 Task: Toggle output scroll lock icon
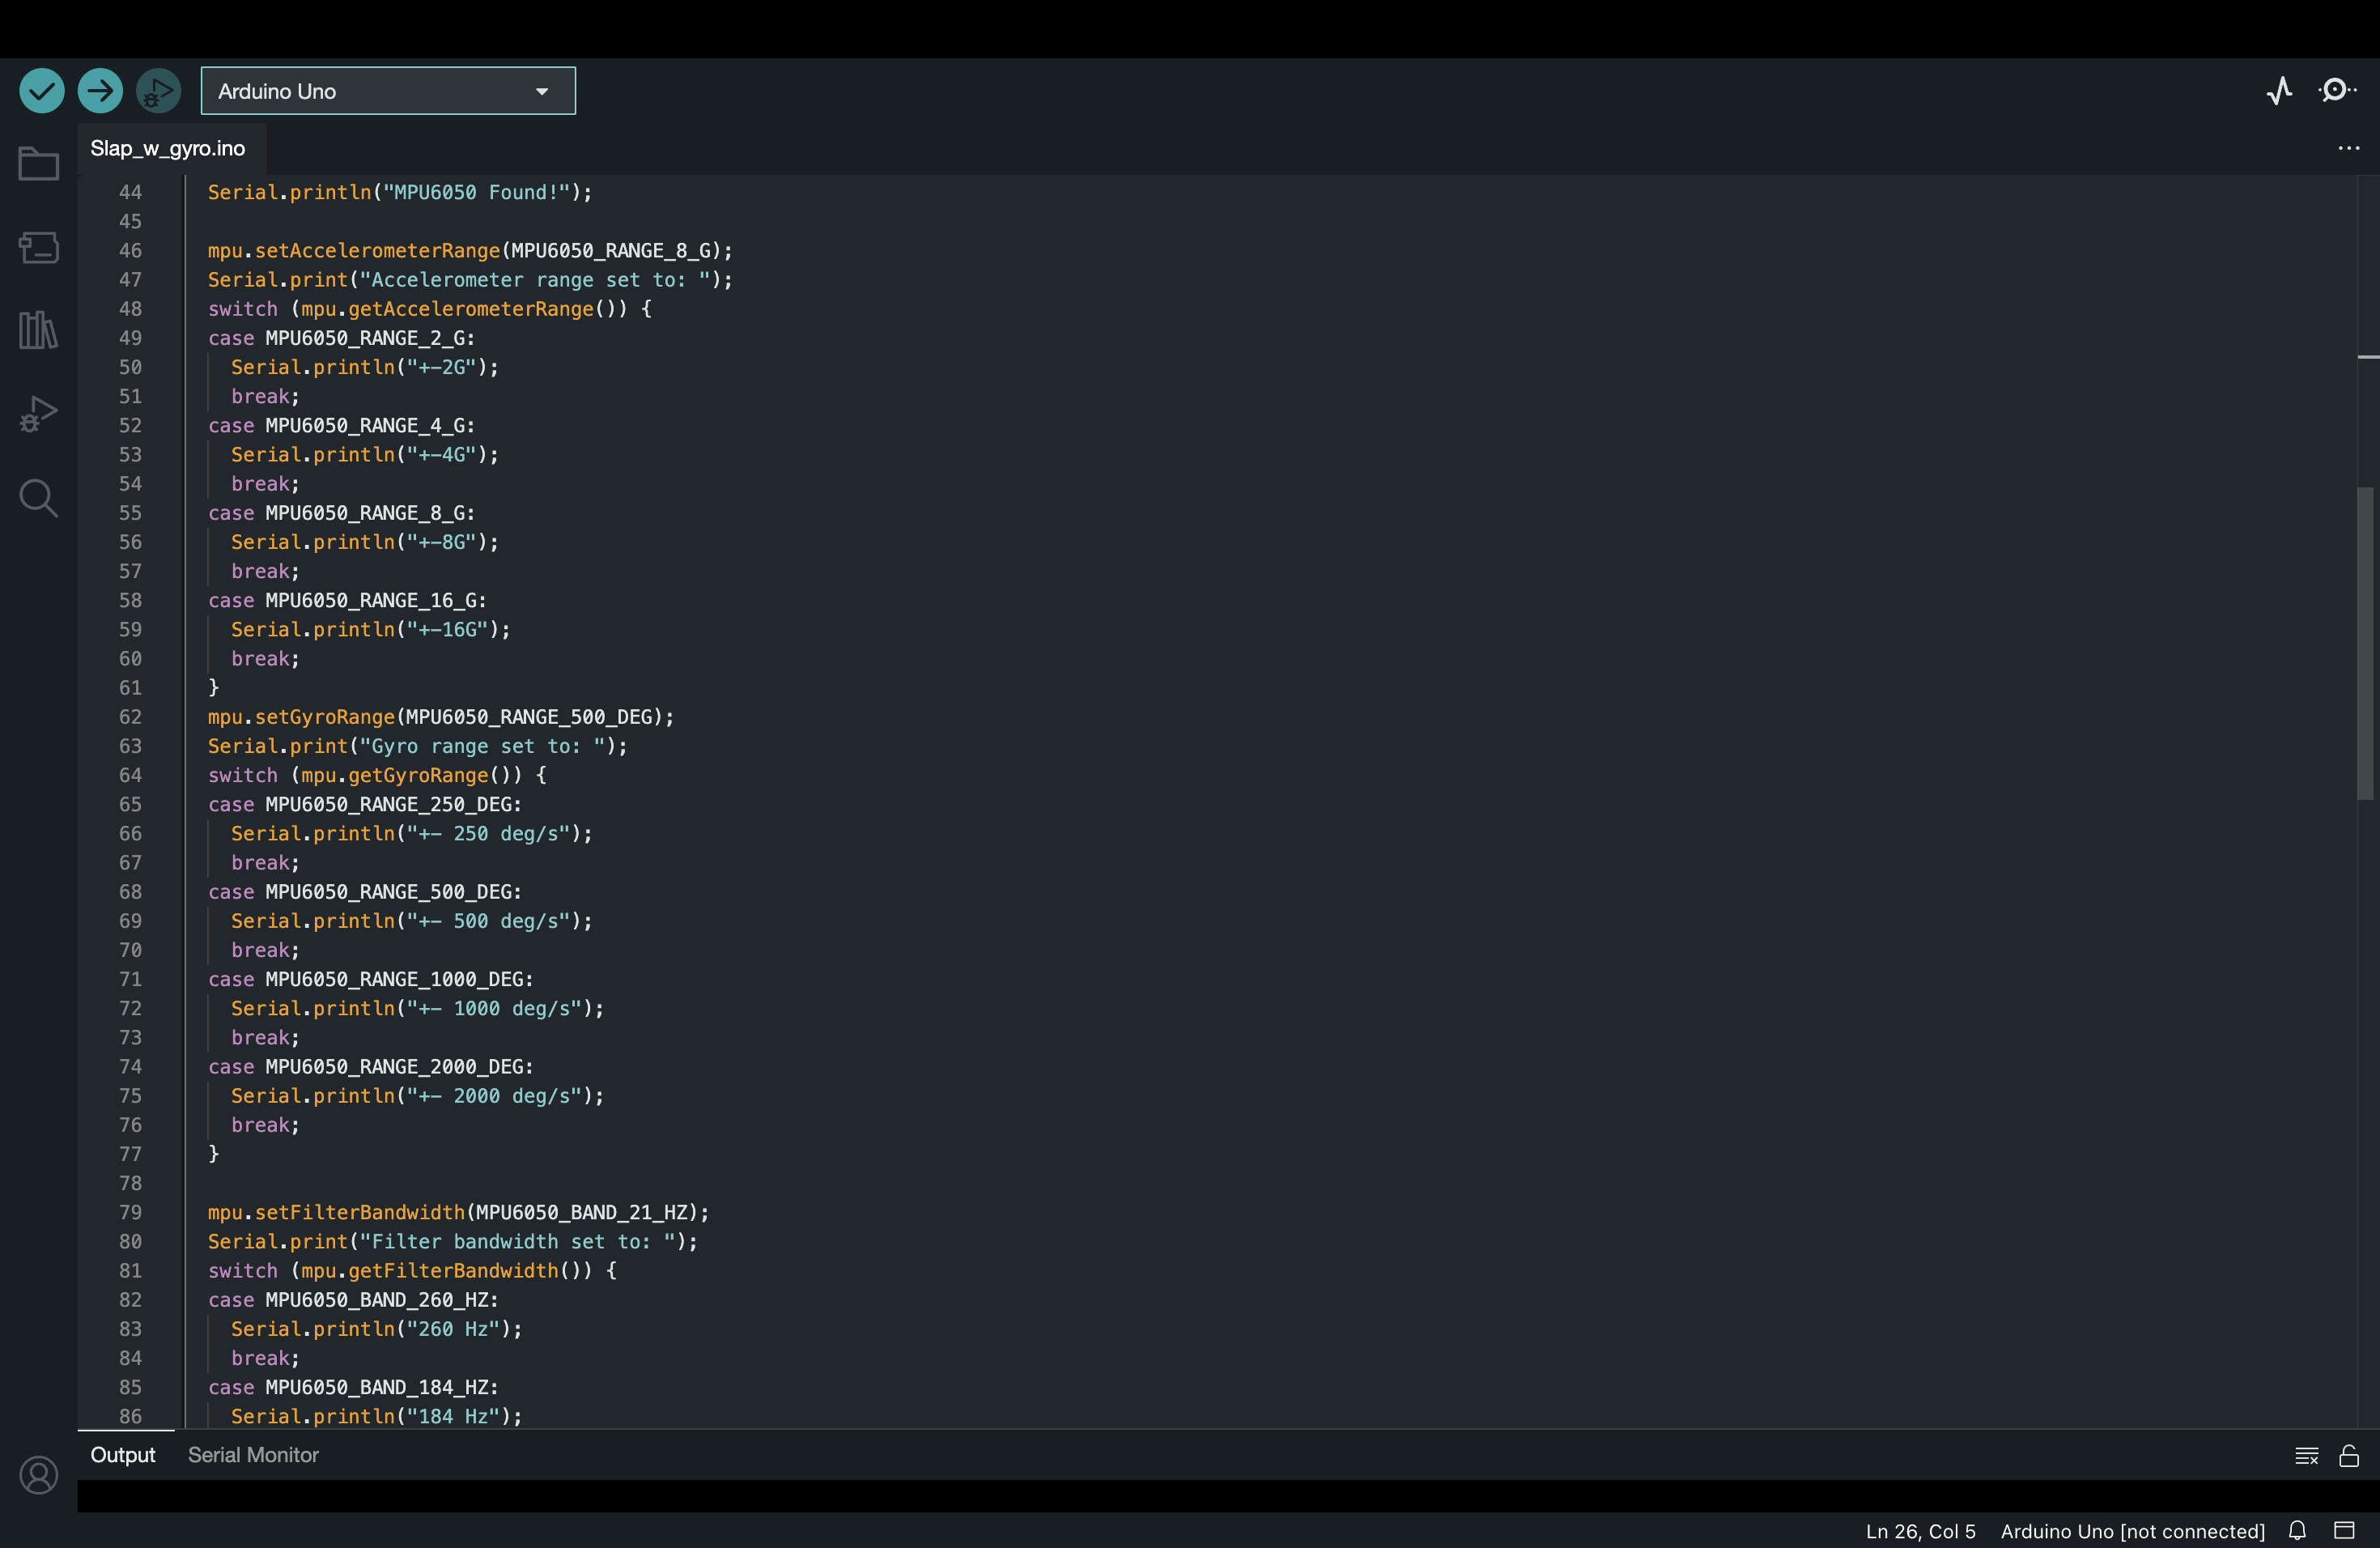[2349, 1456]
